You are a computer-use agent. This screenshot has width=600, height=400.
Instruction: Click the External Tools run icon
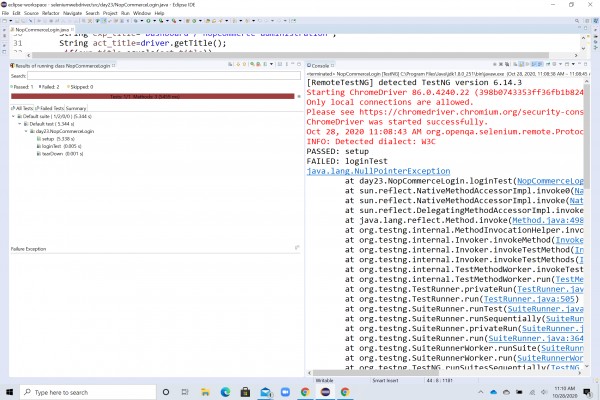174,21
